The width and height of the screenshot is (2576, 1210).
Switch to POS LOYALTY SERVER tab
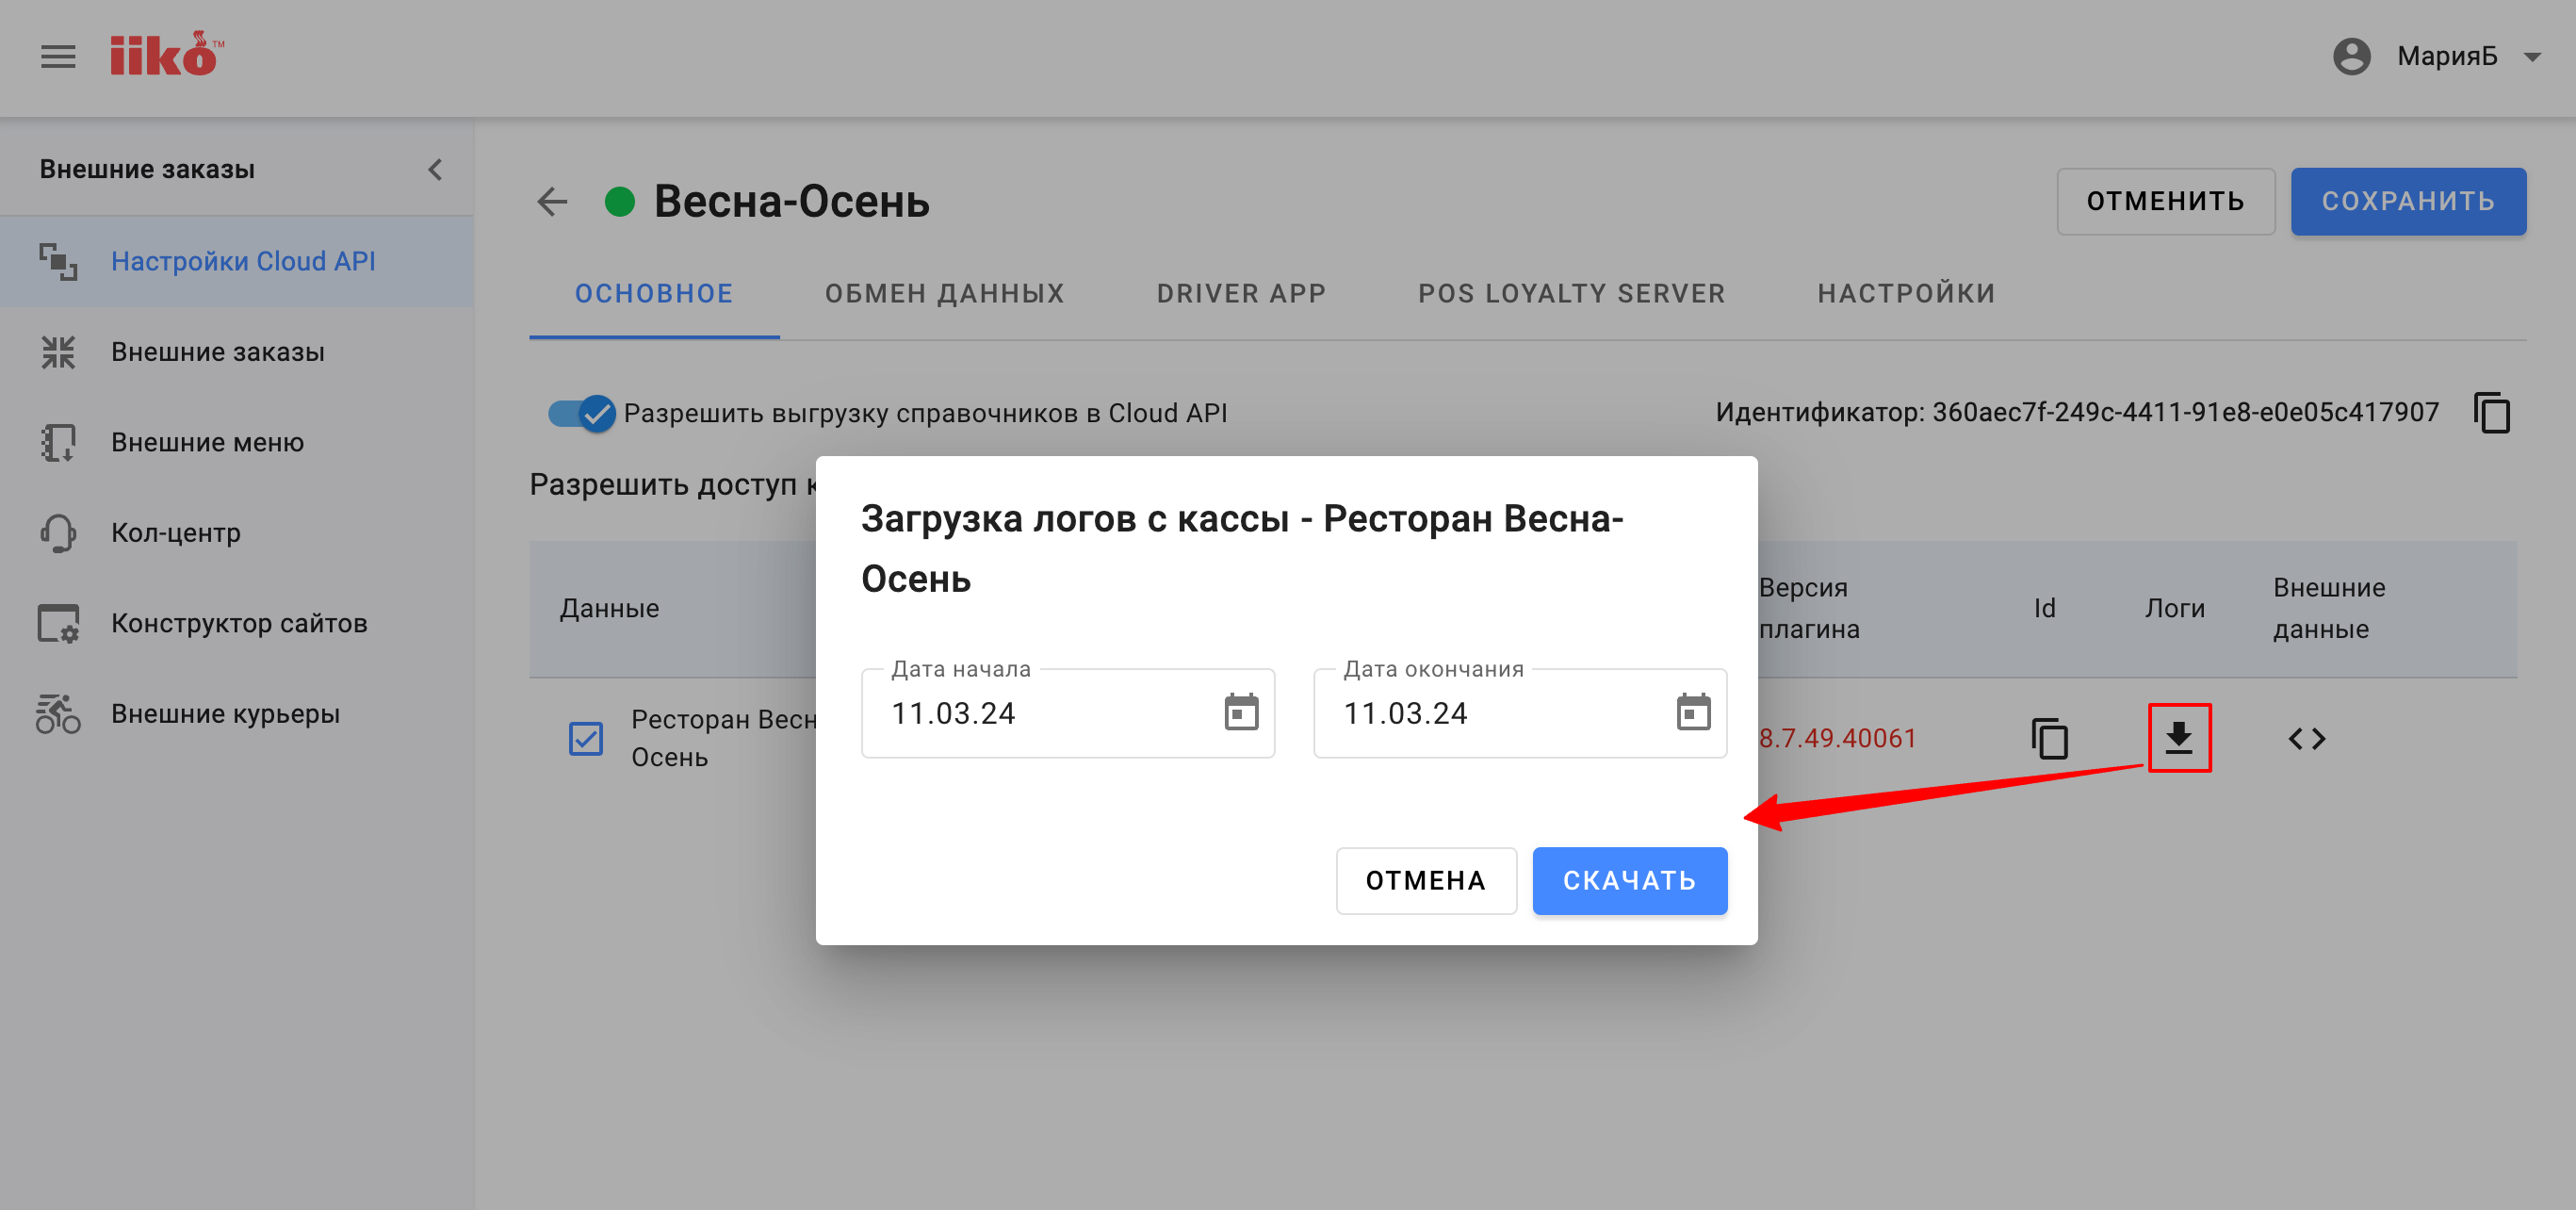(x=1571, y=294)
